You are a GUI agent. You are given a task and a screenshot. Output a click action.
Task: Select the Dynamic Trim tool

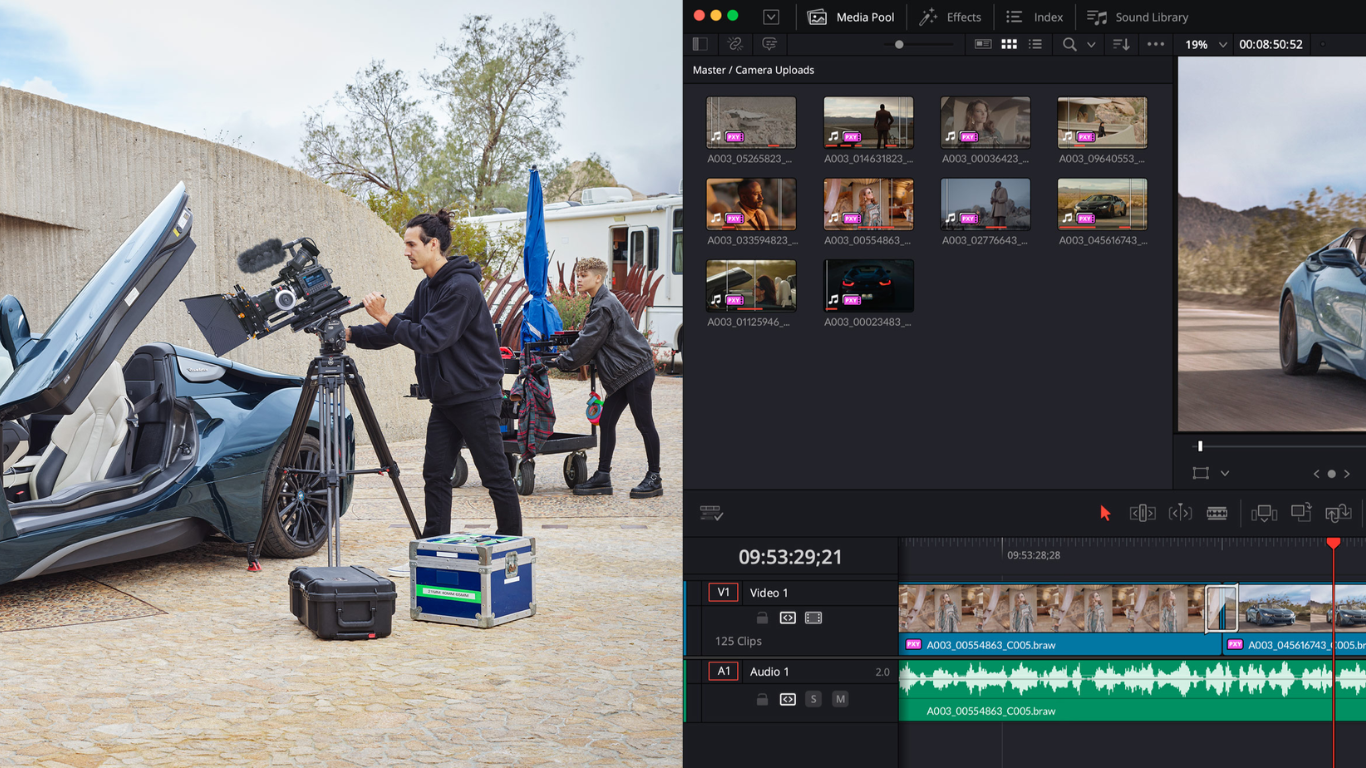[x=1180, y=513]
